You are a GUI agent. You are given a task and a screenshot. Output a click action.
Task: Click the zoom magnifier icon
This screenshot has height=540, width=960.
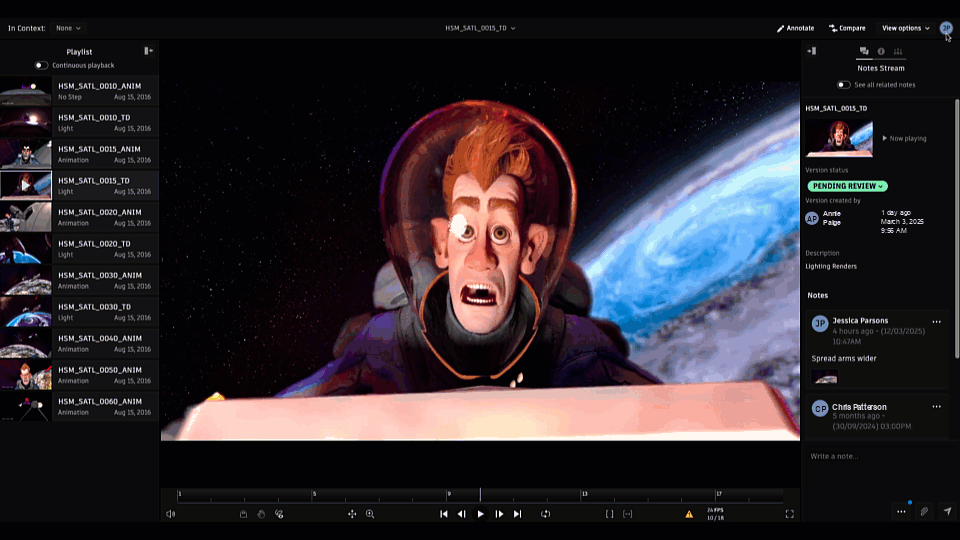[x=370, y=514]
